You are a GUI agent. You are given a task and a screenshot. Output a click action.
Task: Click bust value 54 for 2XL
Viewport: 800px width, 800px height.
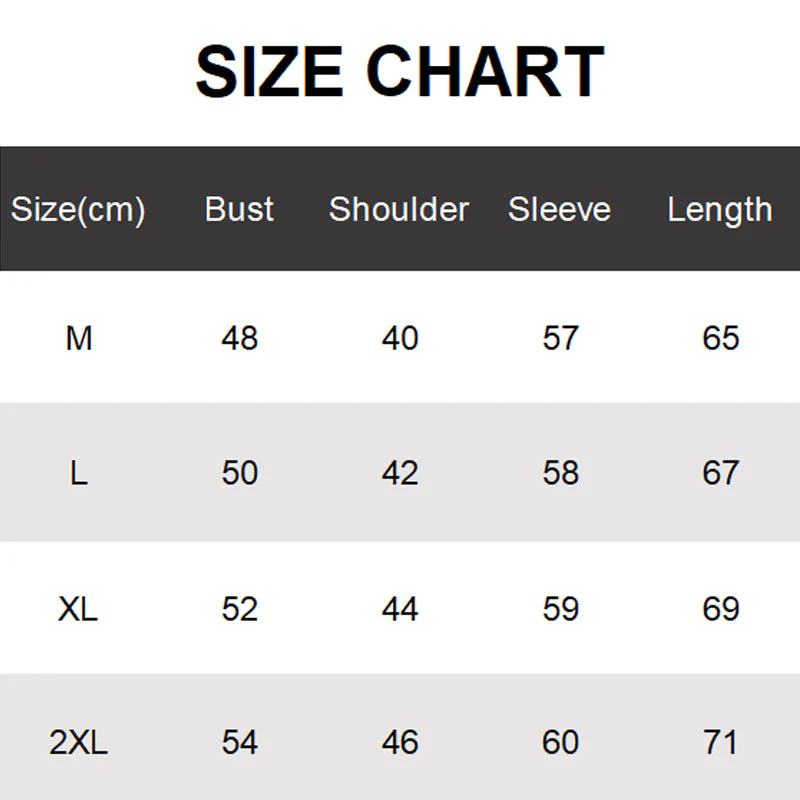[240, 742]
